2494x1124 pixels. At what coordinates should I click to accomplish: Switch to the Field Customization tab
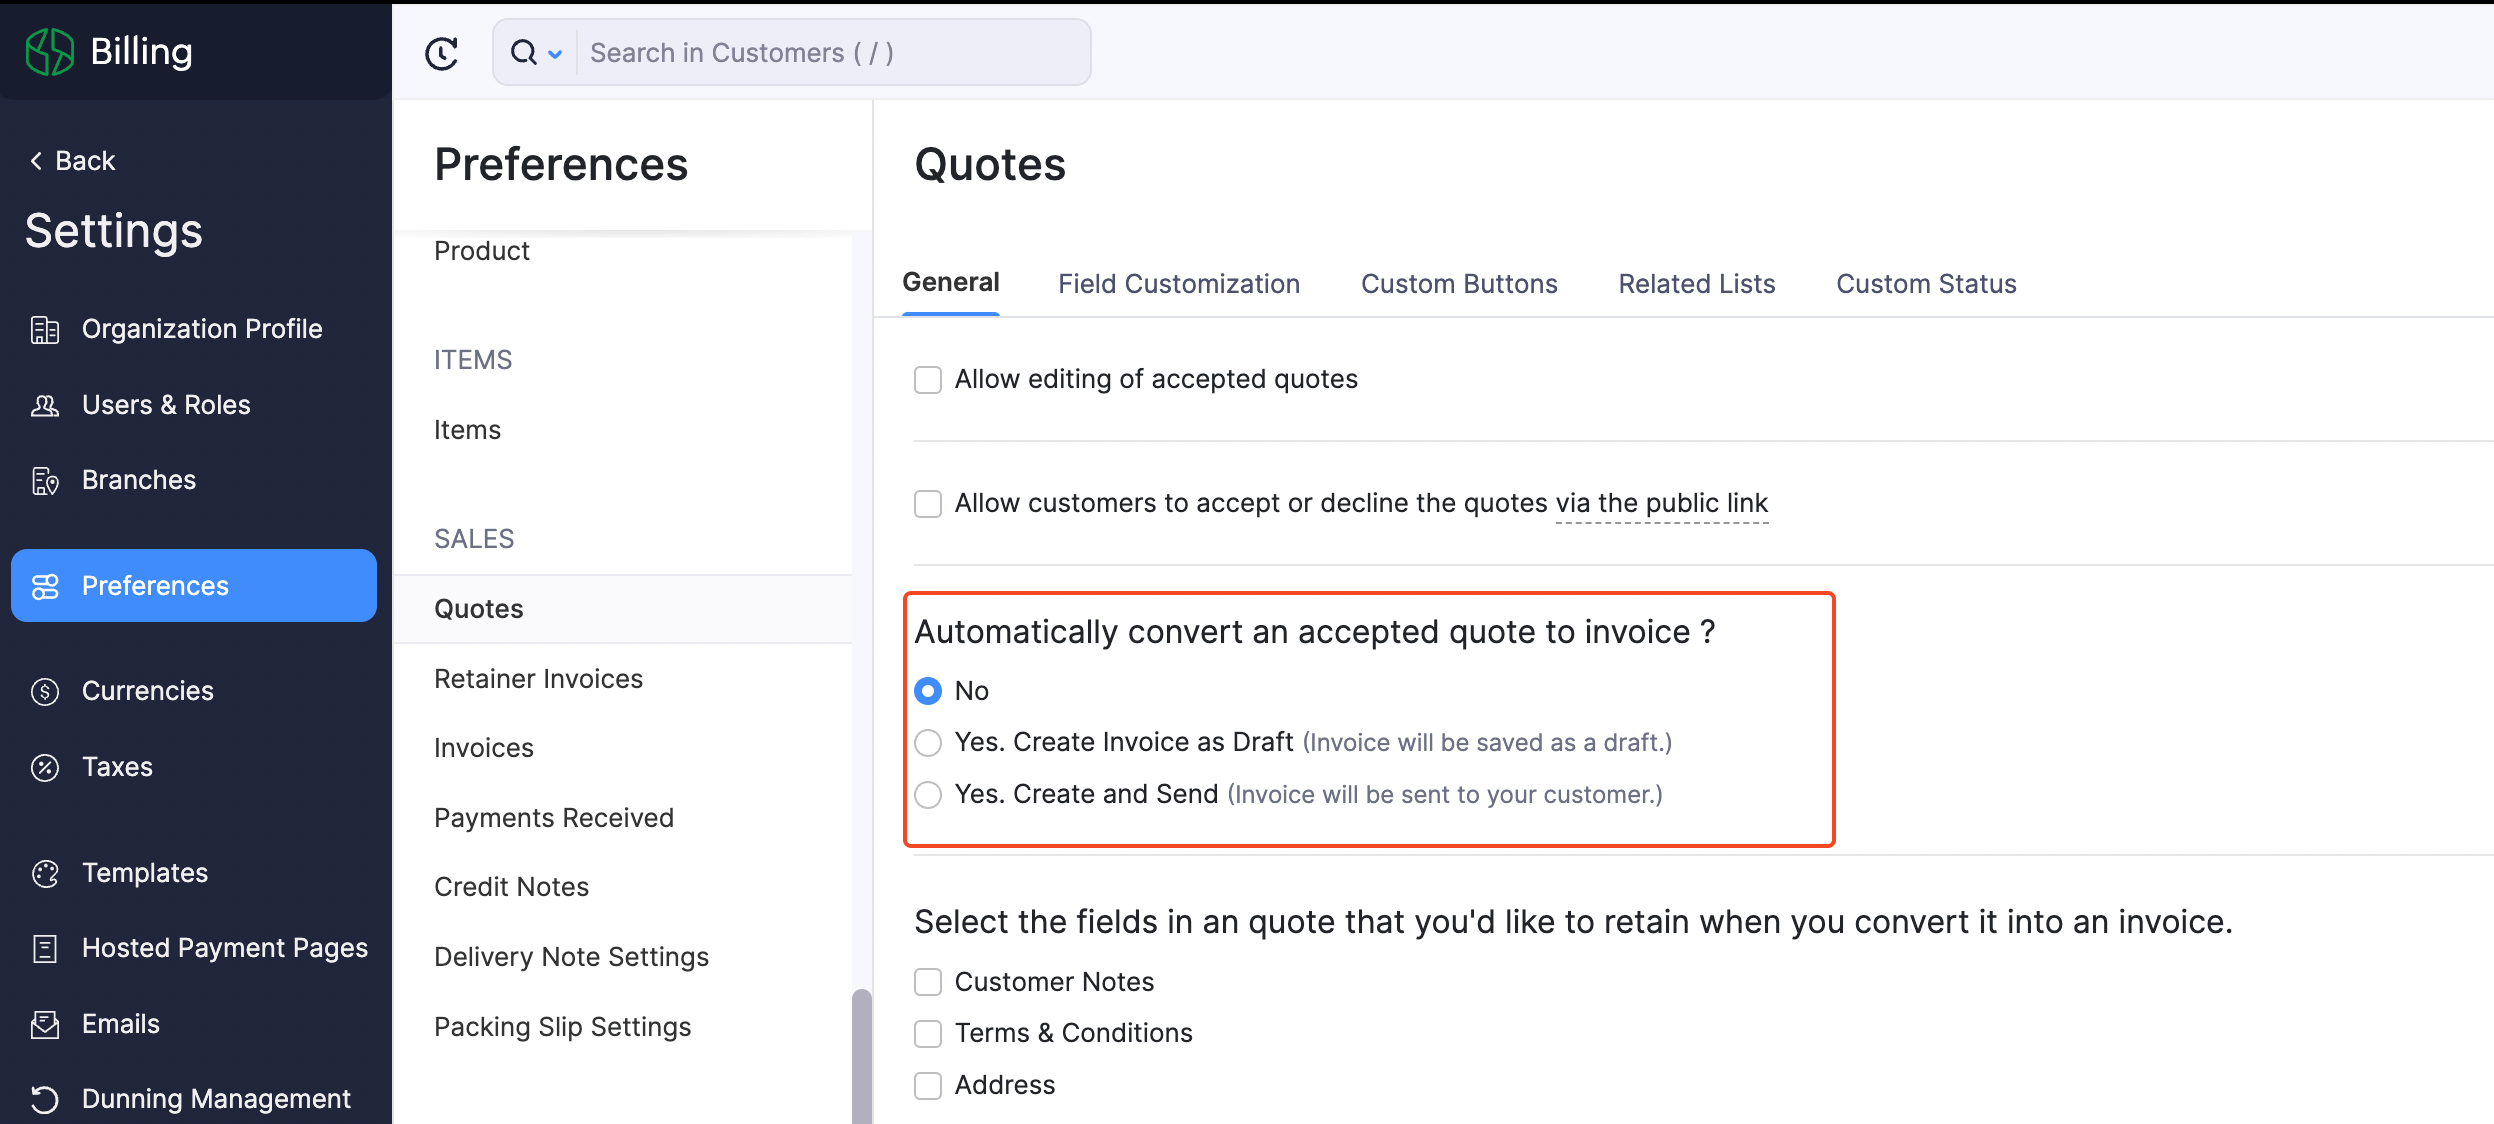click(x=1178, y=283)
